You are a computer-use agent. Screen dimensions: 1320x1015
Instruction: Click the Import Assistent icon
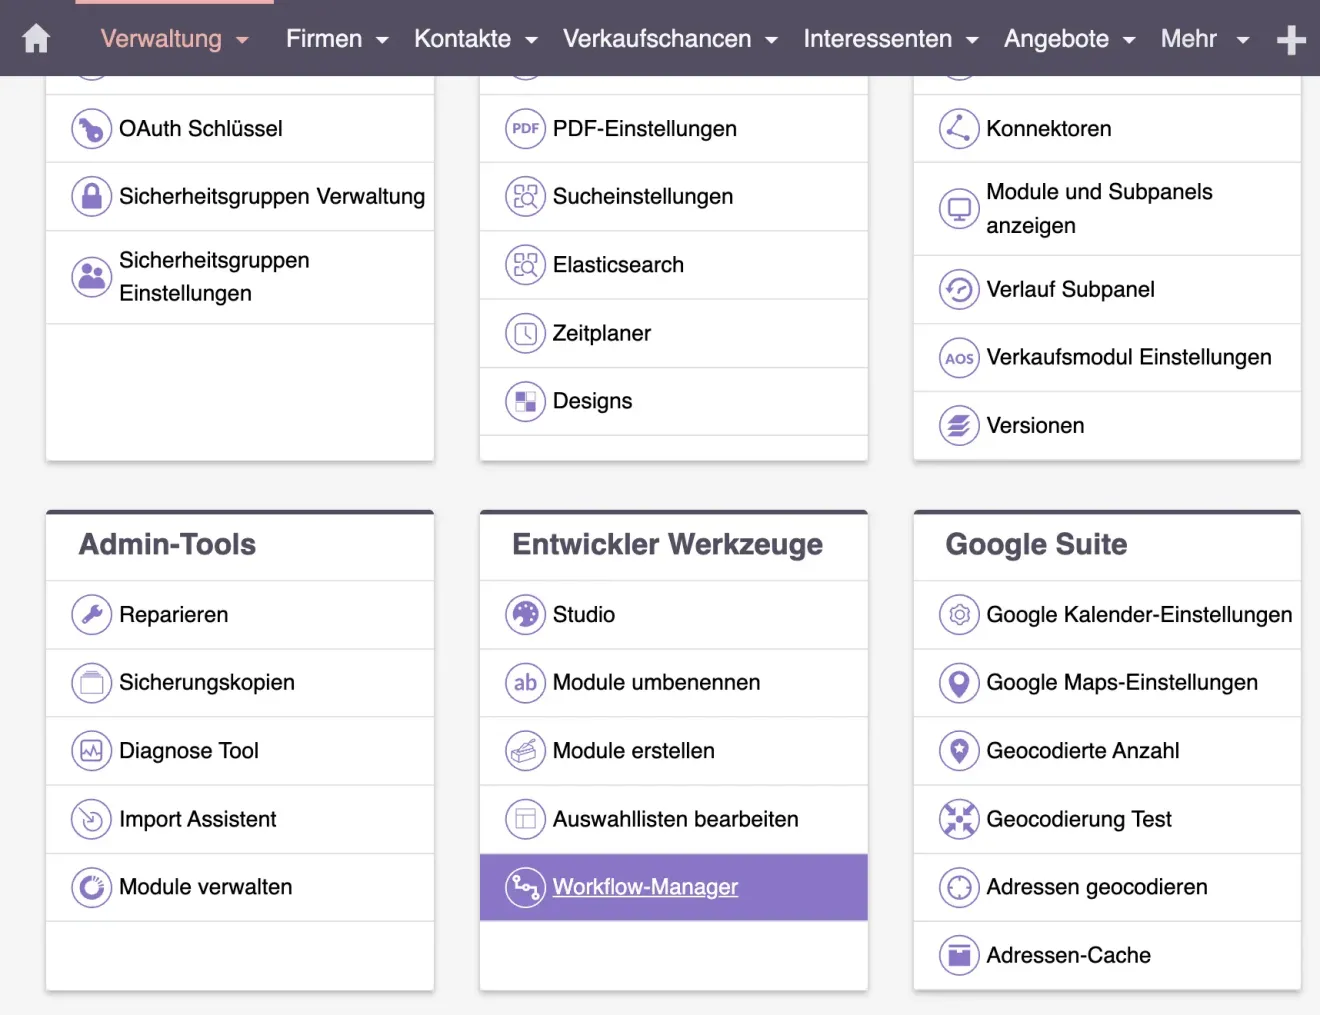(x=91, y=819)
